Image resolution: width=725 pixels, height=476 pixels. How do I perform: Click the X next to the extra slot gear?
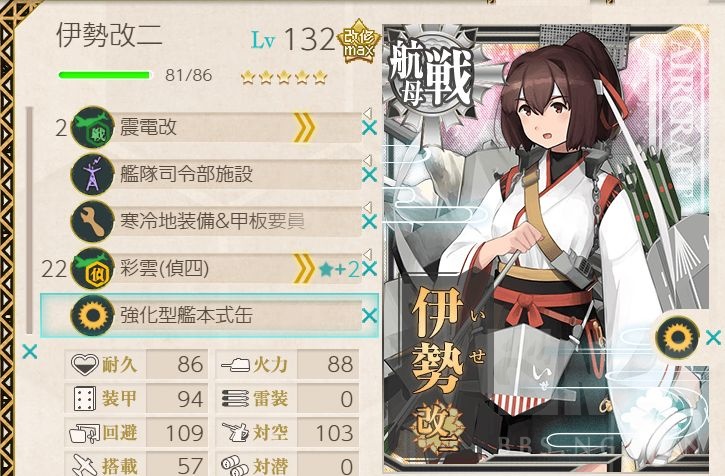(713, 338)
